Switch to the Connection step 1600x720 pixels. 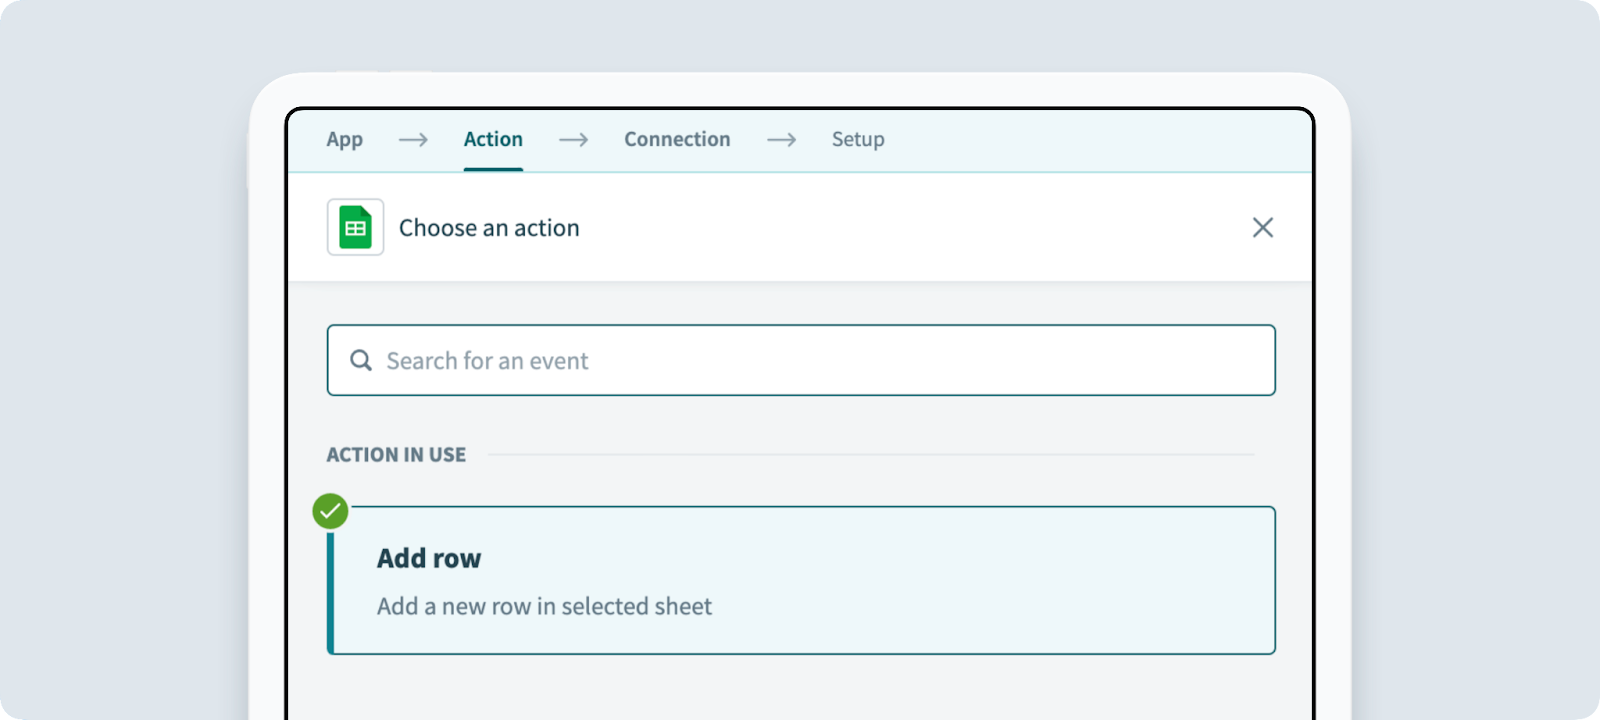677,140
